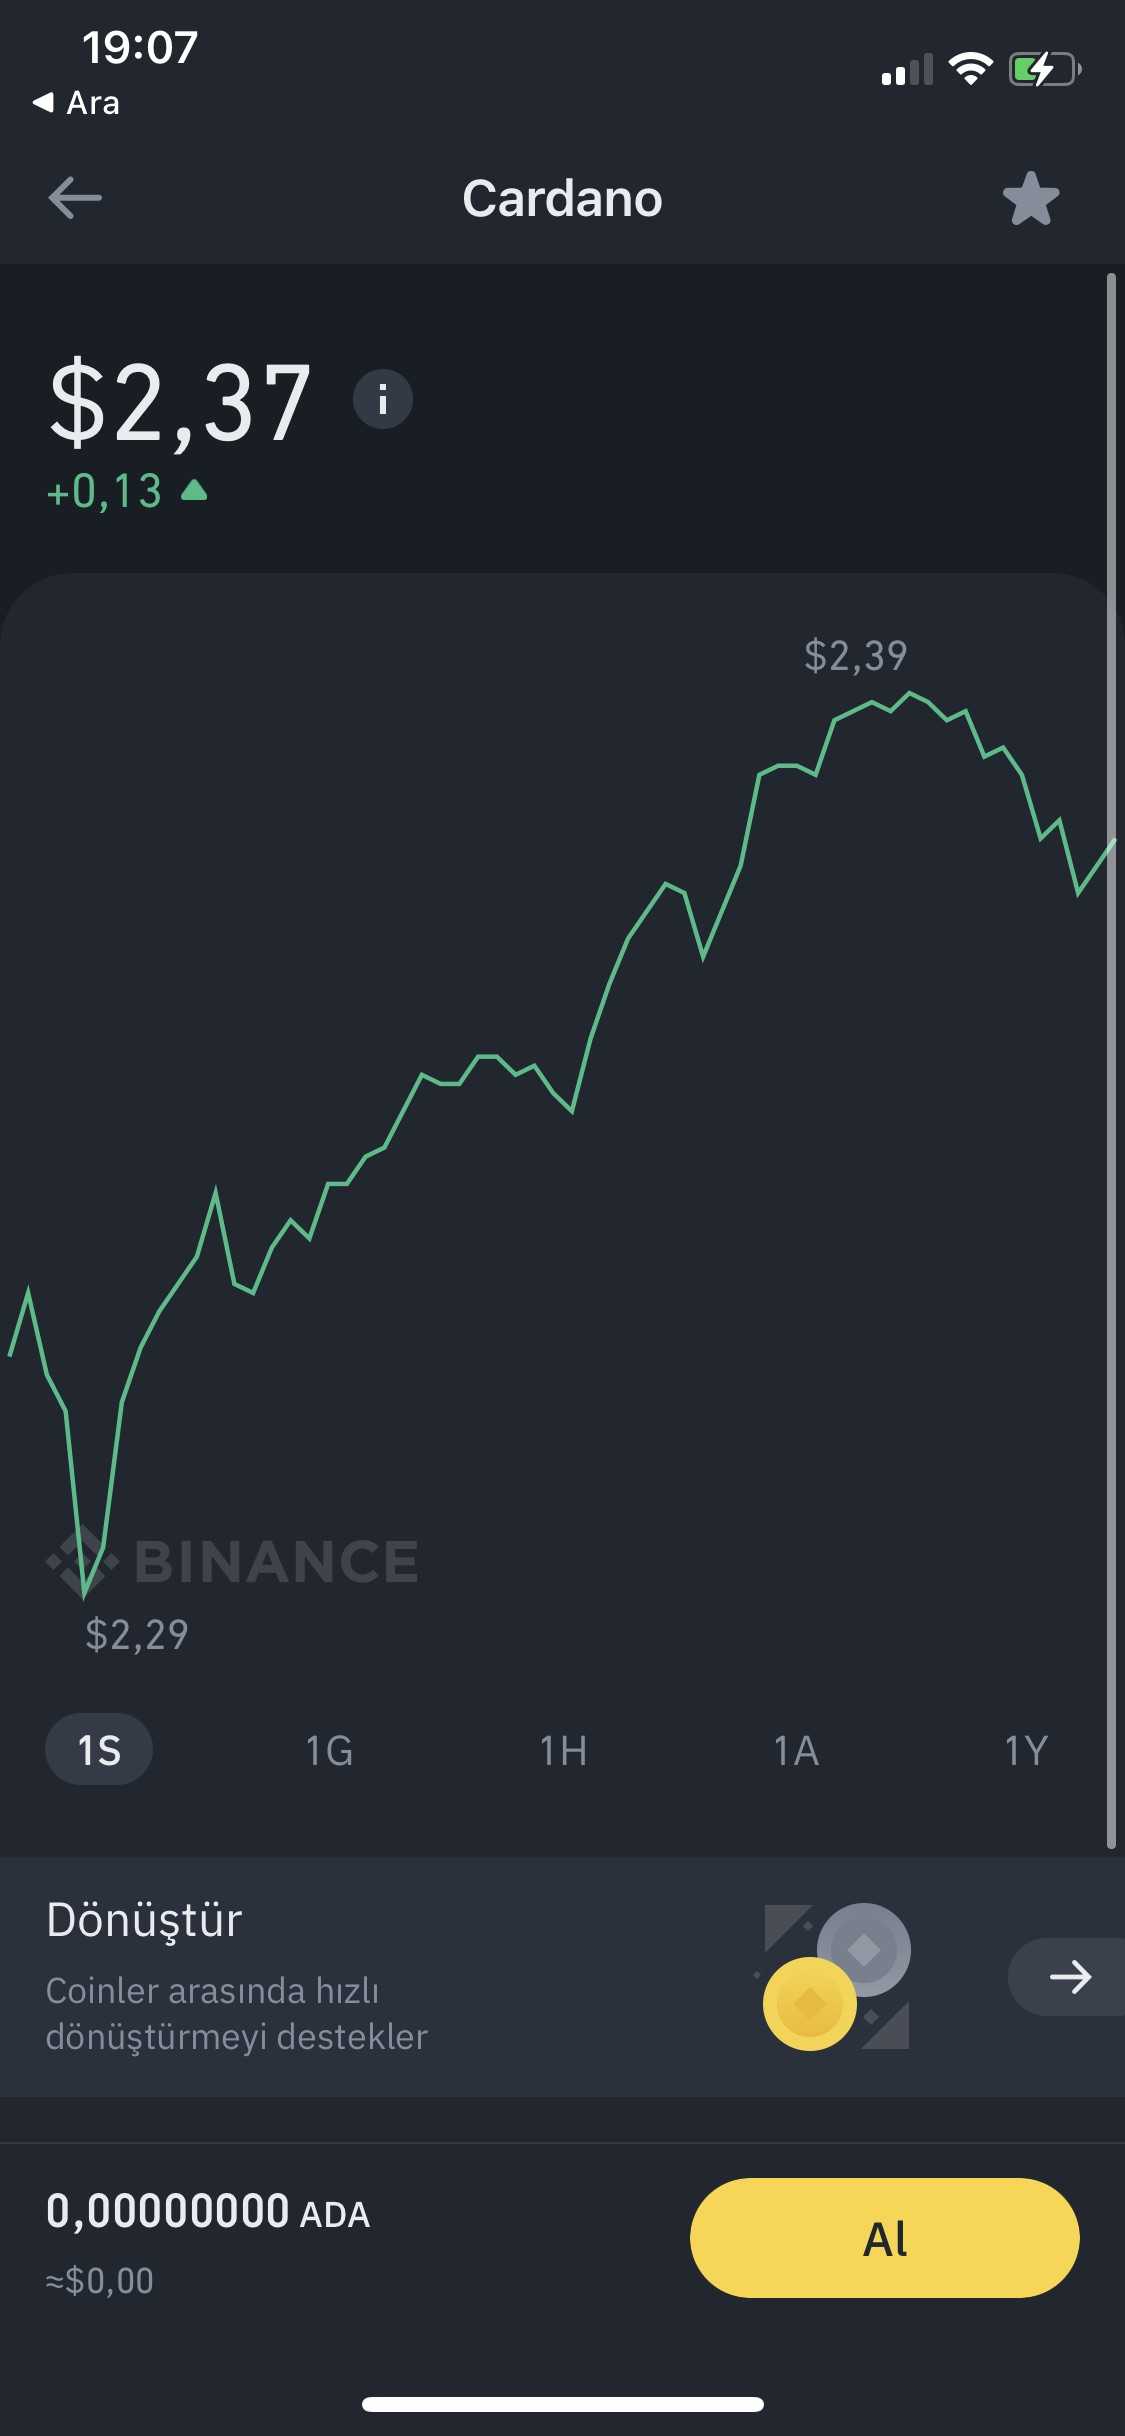Tap the Dönüştür coin swap illustration
The image size is (1125, 2436).
pyautogui.click(x=836, y=1977)
